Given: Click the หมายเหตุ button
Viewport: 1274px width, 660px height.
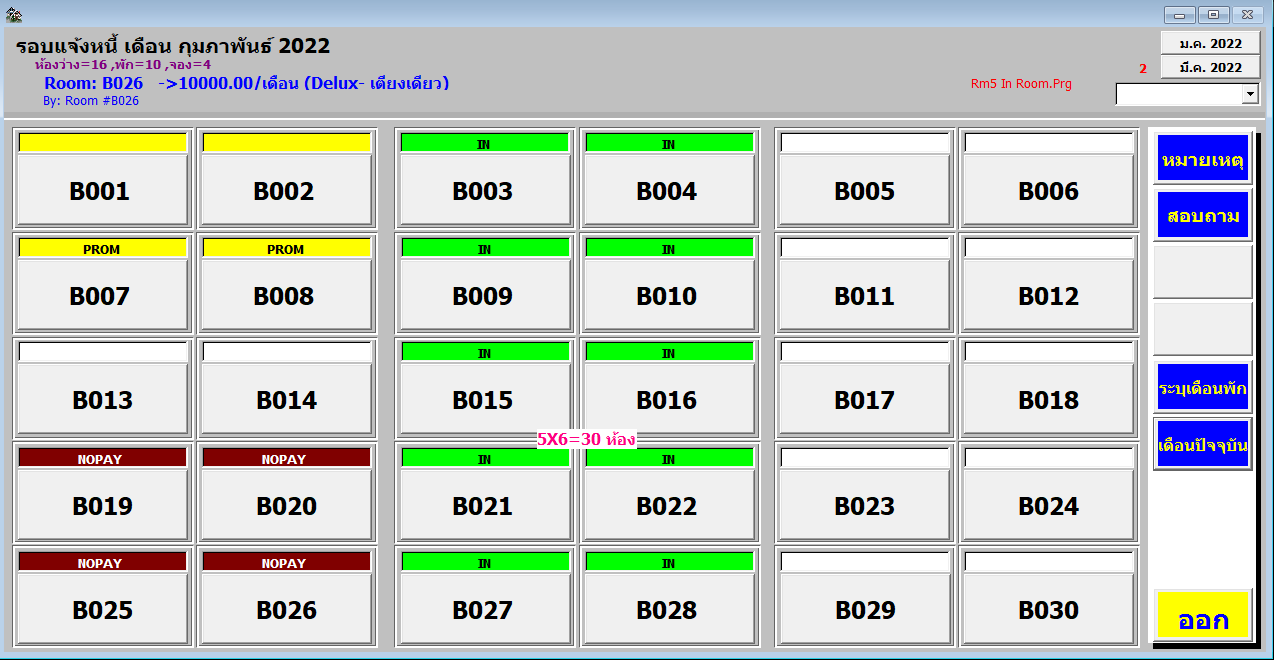Looking at the screenshot, I should [1202, 159].
